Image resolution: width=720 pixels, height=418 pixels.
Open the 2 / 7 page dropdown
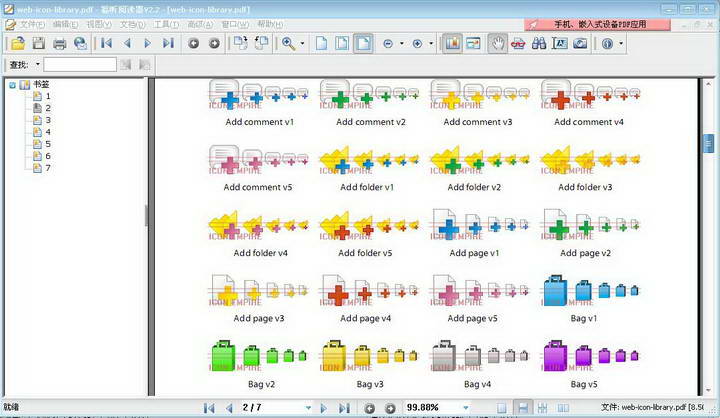[308, 407]
